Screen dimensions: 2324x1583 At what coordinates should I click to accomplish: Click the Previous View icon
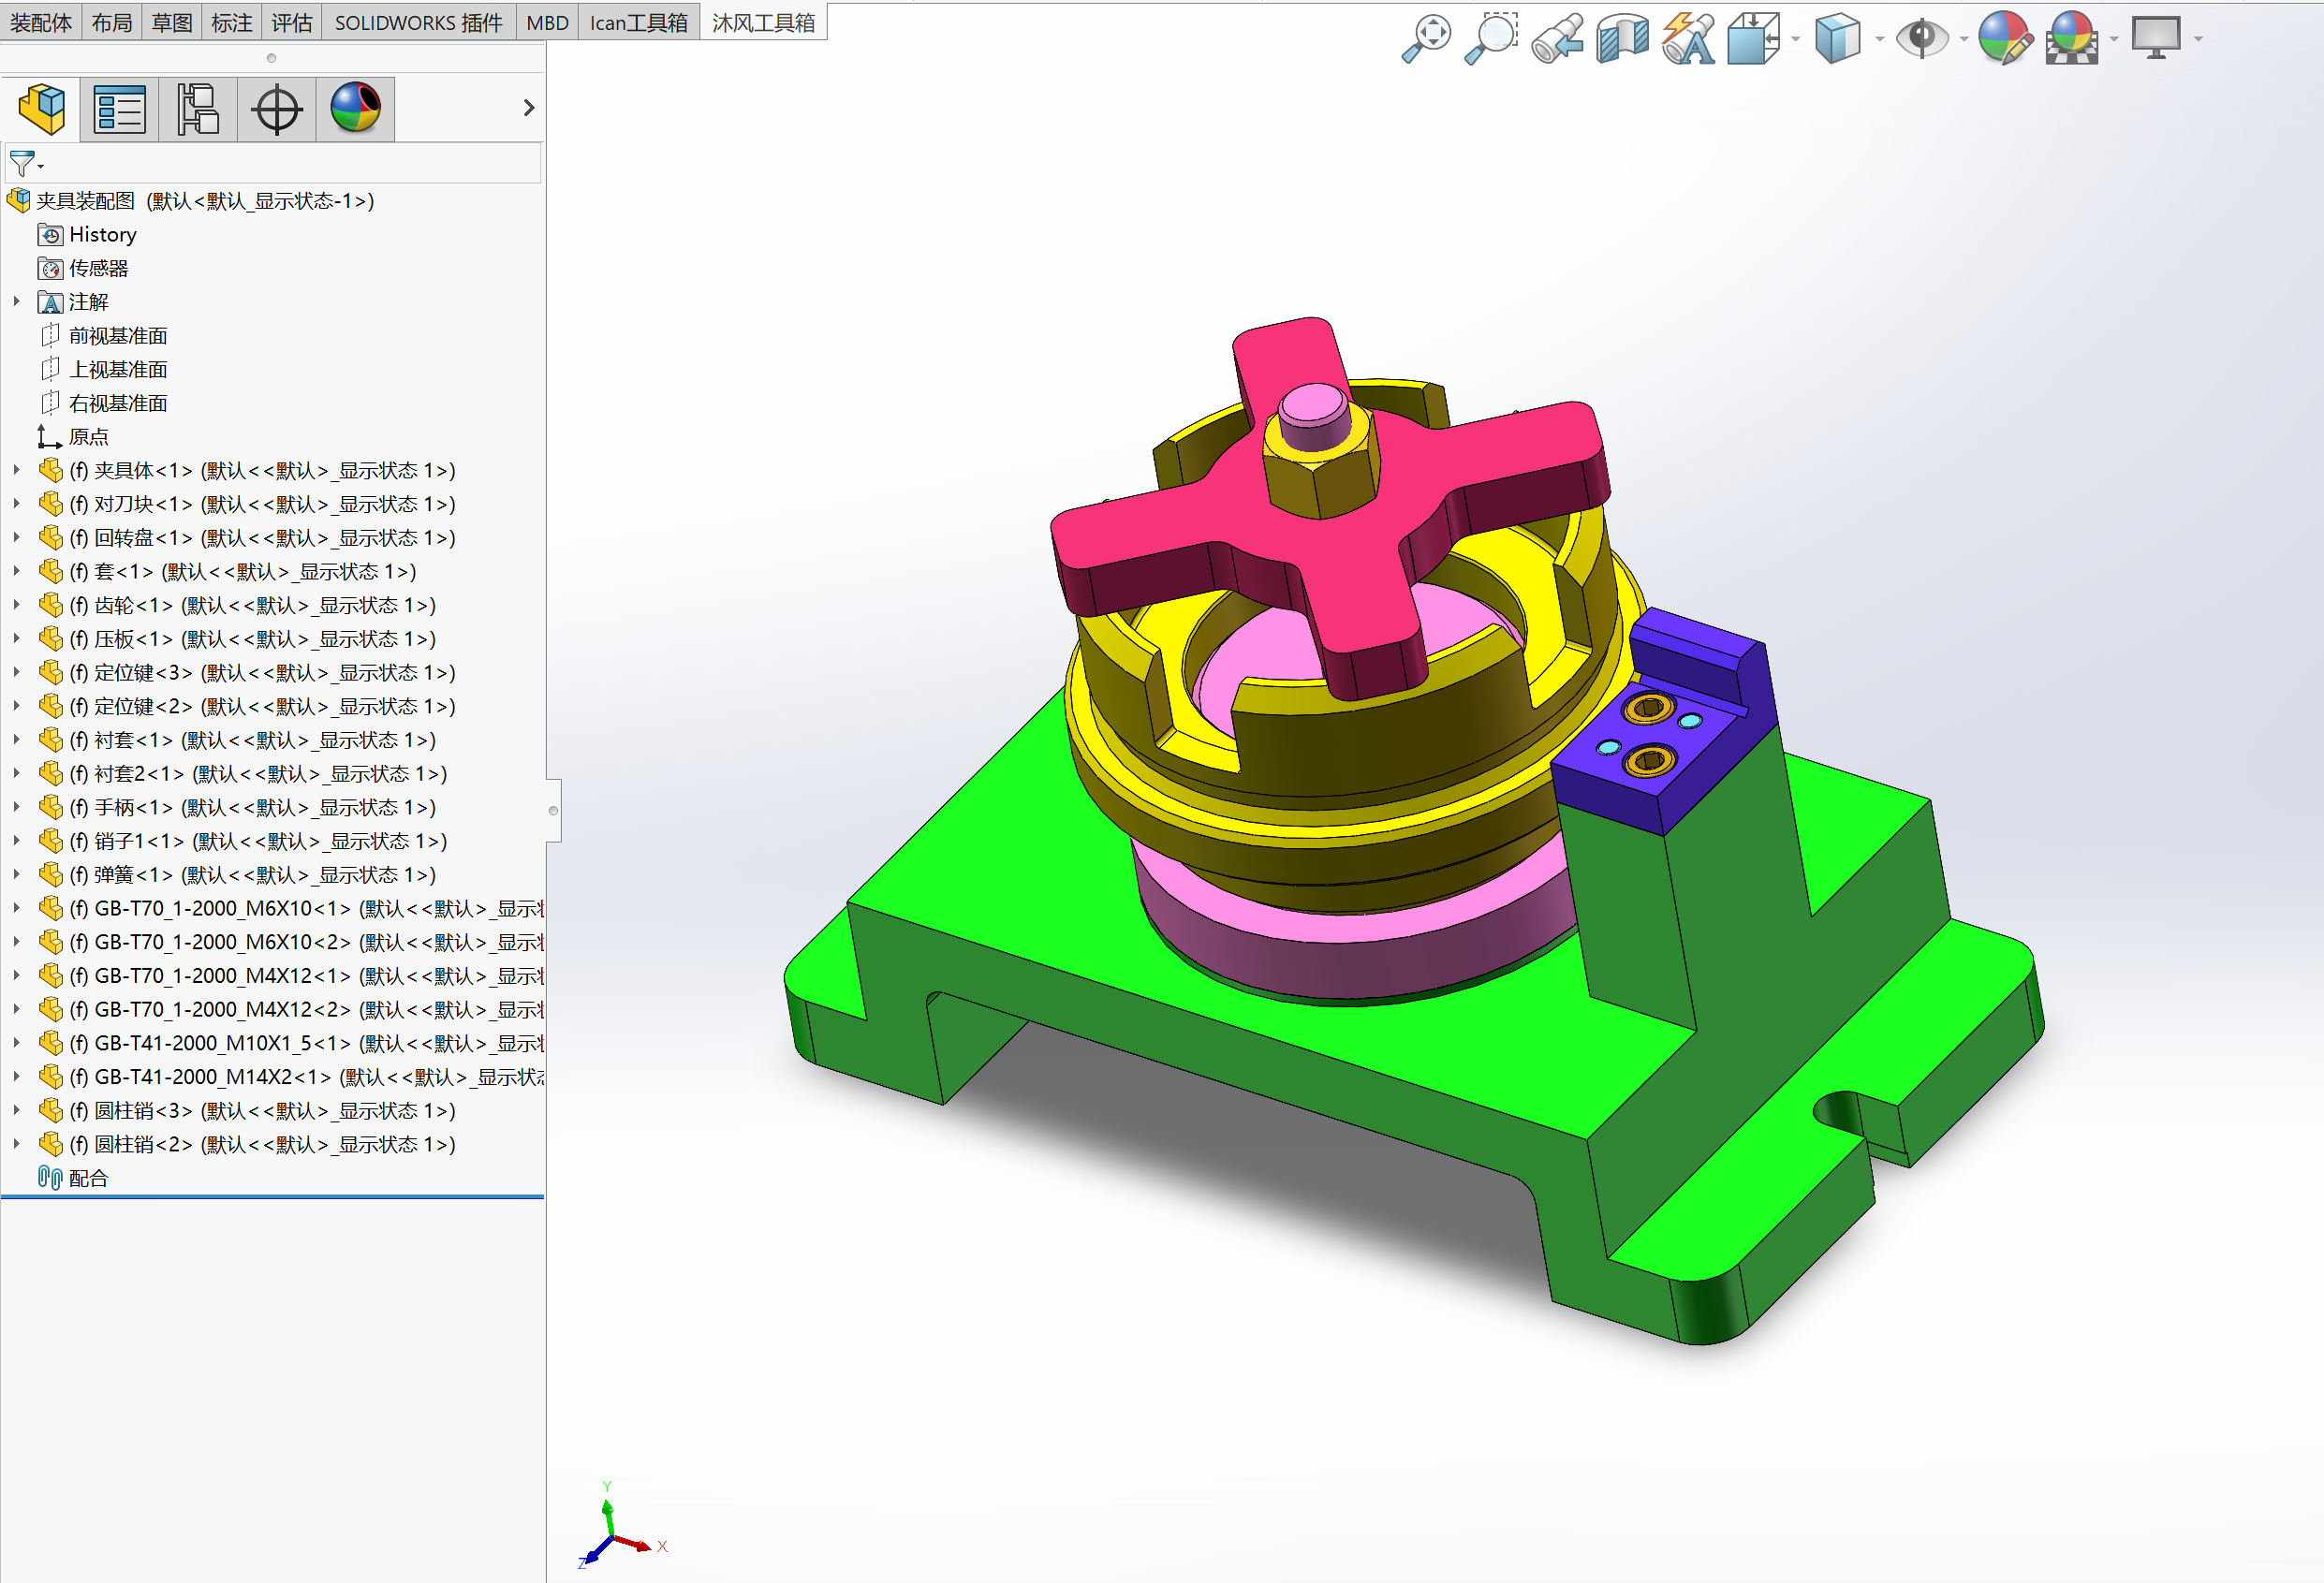click(1557, 39)
